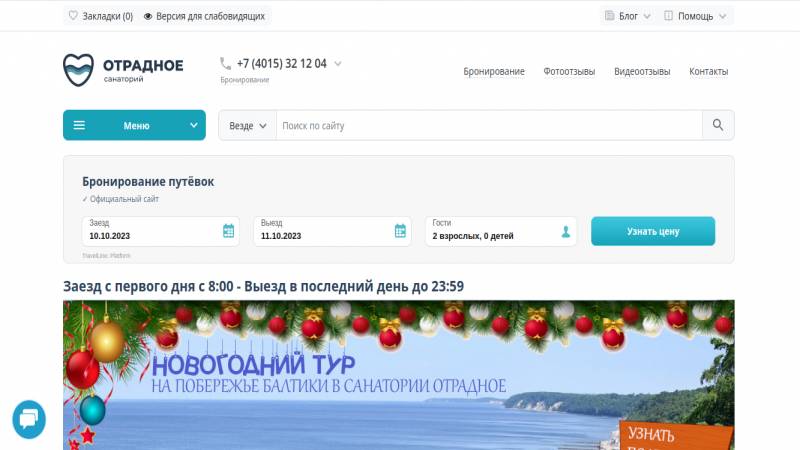Open the Видеоотзывы link
This screenshot has width=800, height=450.
click(x=642, y=71)
